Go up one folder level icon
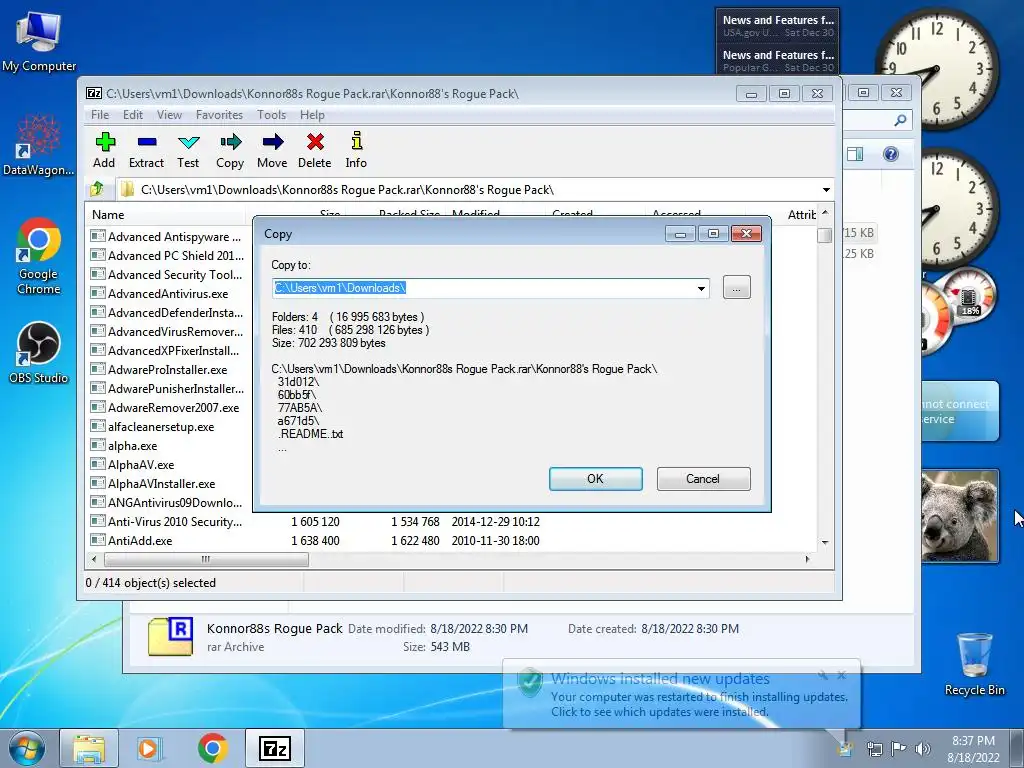Image resolution: width=1024 pixels, height=768 pixels. [x=97, y=189]
